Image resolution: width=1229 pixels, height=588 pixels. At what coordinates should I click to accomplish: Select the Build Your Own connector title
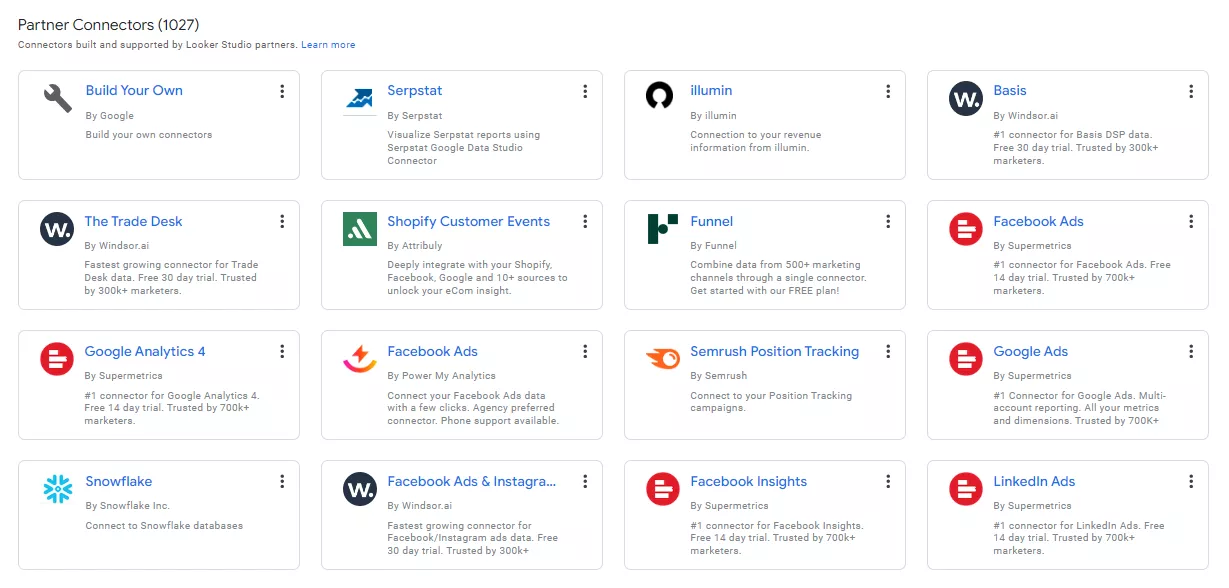134,91
